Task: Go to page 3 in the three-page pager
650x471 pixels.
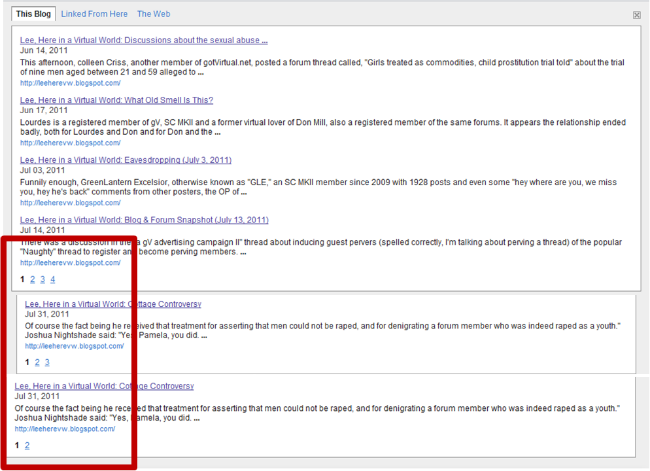Action: pyautogui.click(x=47, y=362)
